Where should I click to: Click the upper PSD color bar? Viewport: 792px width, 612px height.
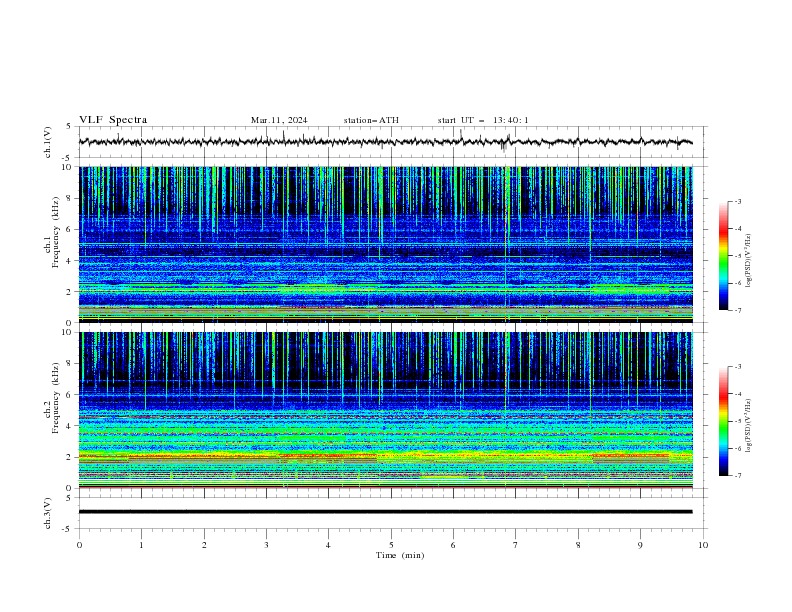point(724,256)
